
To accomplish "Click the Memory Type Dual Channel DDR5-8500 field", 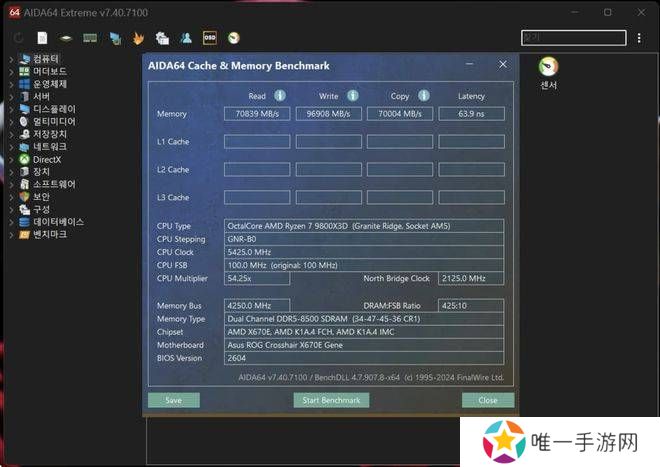I will (x=364, y=319).
